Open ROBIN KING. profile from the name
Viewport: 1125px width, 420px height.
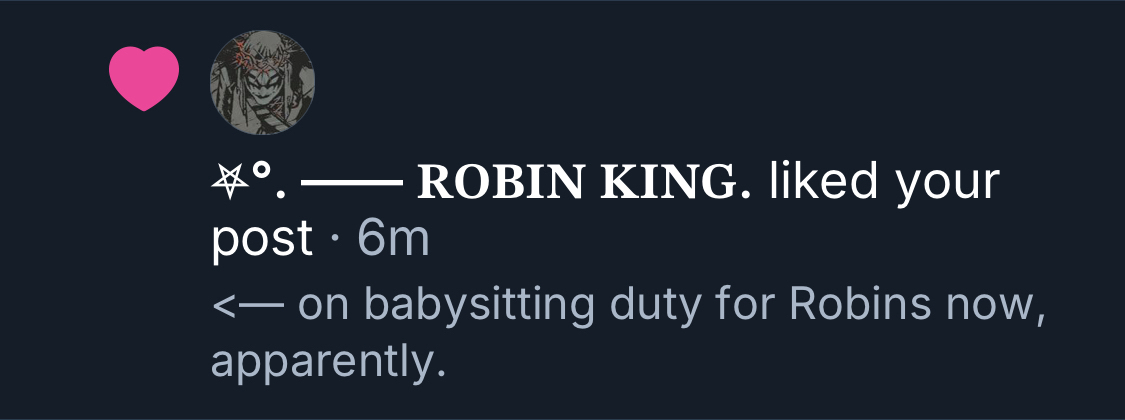(584, 183)
